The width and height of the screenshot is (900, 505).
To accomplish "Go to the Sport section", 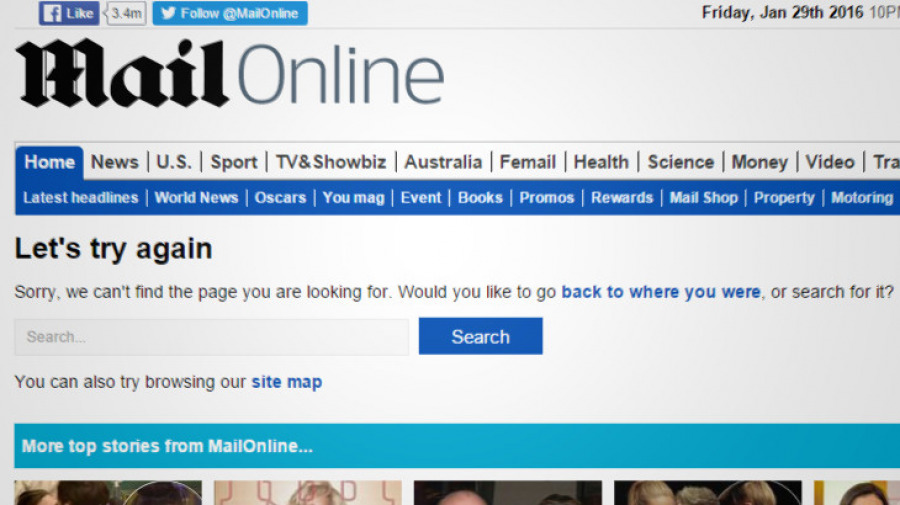I will coord(234,162).
